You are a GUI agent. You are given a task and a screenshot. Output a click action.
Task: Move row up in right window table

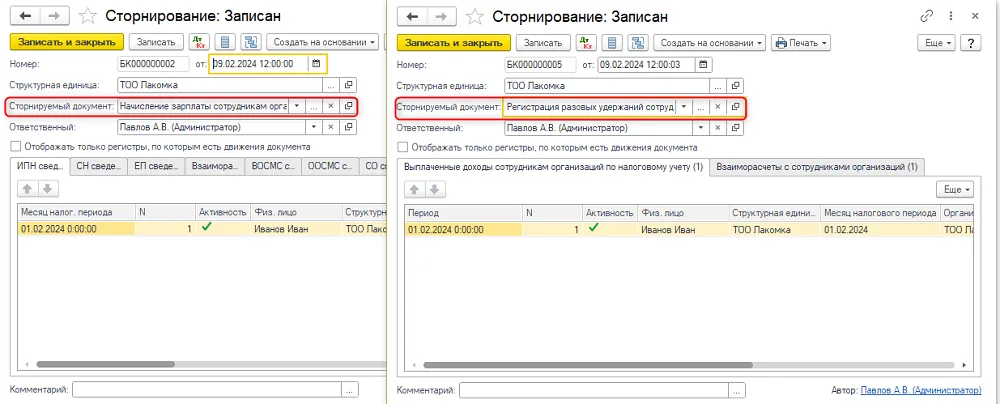point(415,190)
